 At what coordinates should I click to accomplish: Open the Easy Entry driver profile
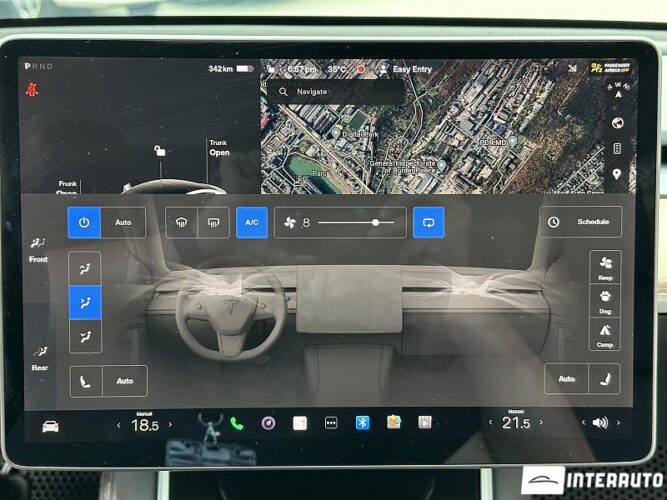pyautogui.click(x=406, y=69)
